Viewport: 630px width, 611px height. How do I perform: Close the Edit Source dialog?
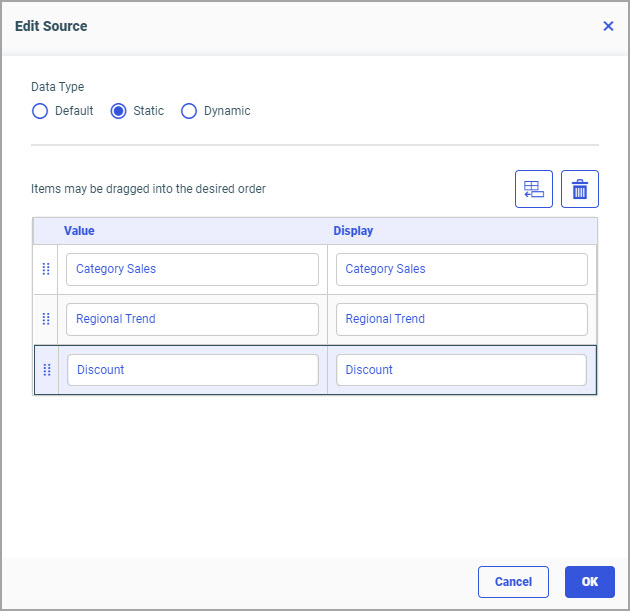pyautogui.click(x=608, y=26)
